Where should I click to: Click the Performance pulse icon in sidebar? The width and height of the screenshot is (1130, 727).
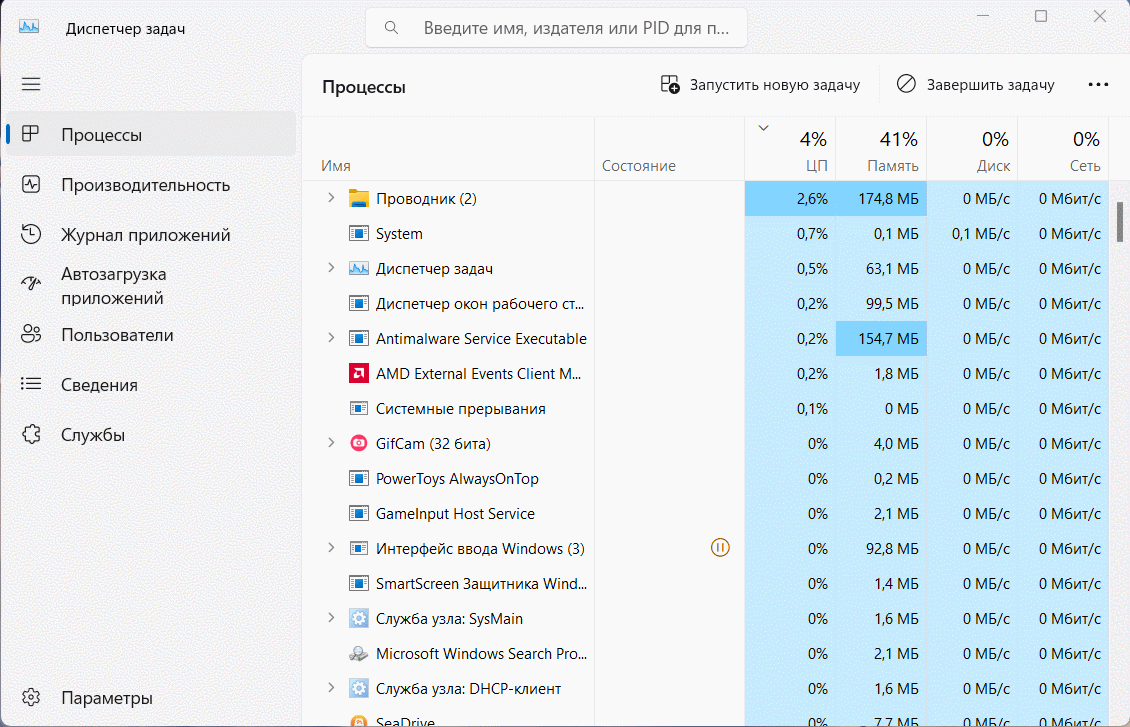31,184
